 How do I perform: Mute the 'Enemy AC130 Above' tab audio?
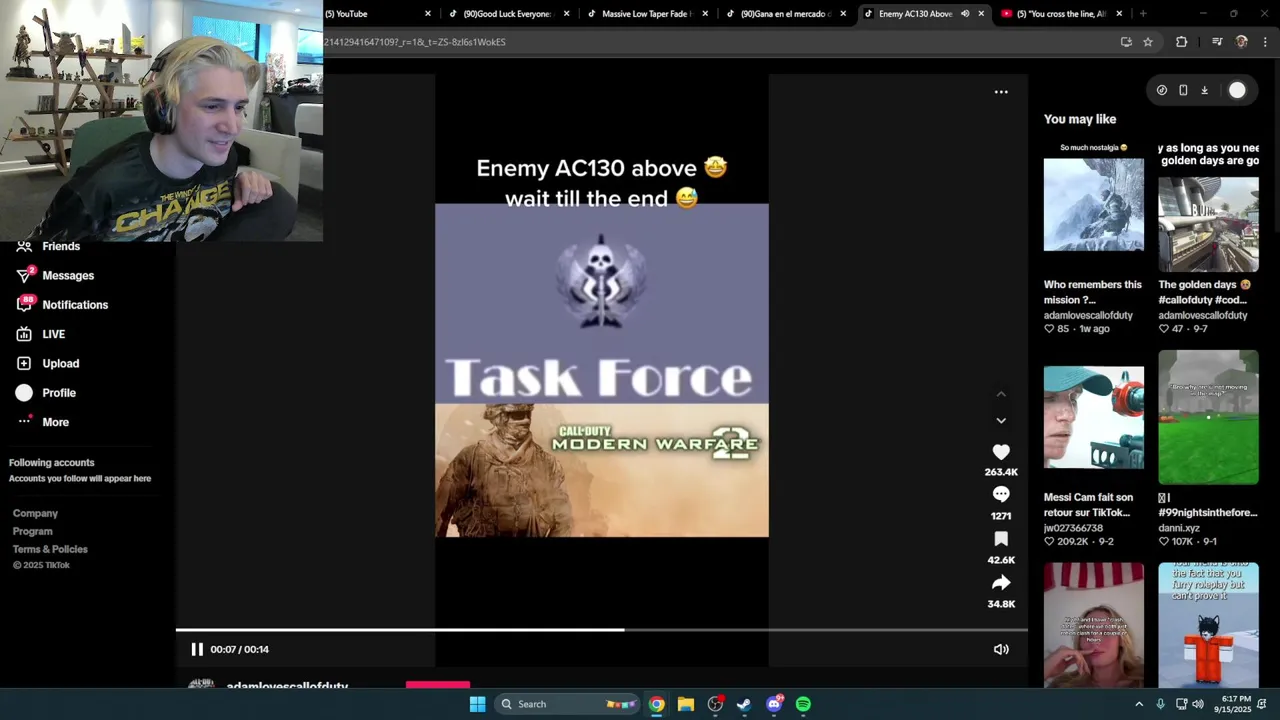pos(965,14)
